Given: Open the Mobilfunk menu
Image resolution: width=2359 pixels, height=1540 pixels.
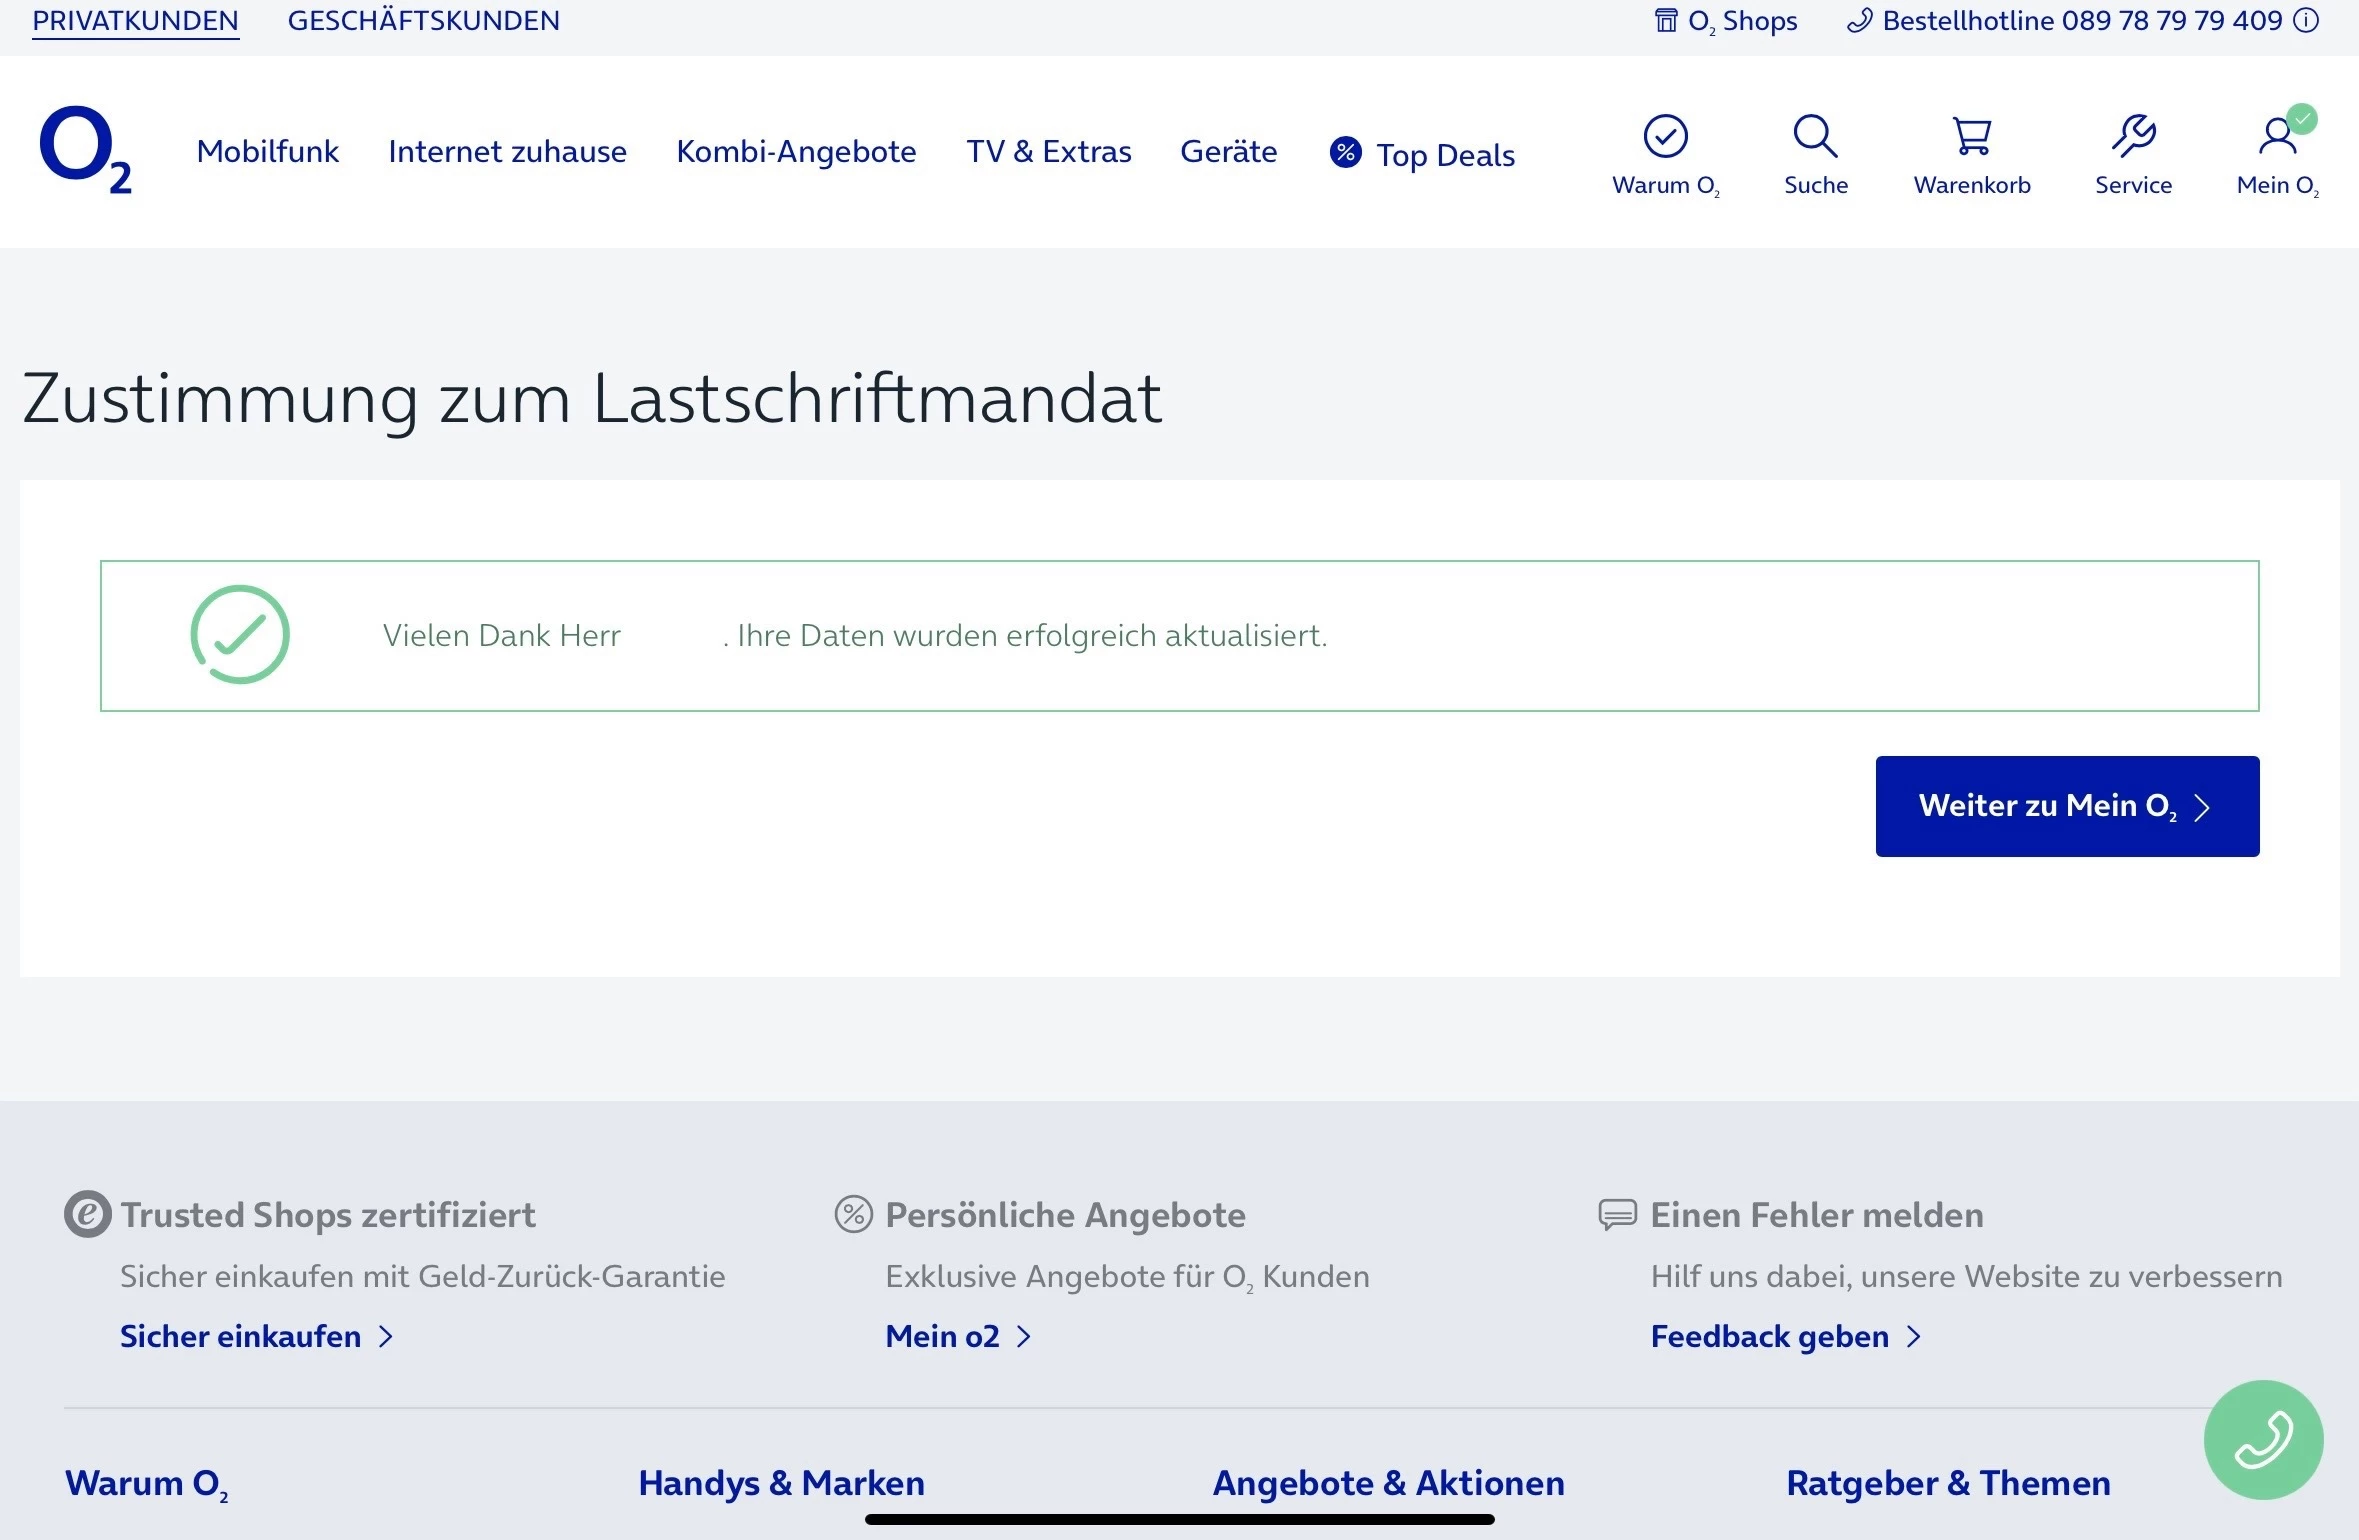Looking at the screenshot, I should coord(267,152).
